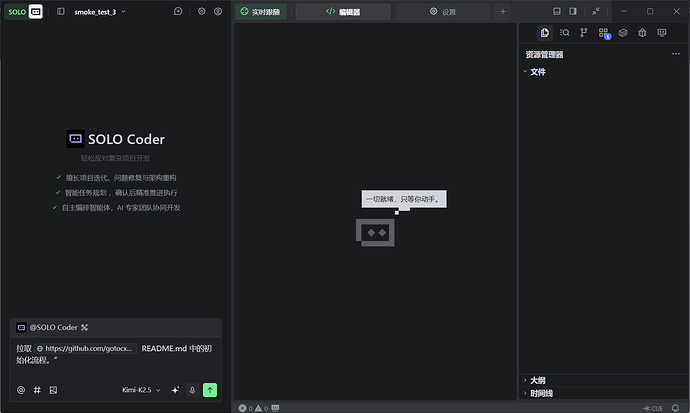The width and height of the screenshot is (690, 413).
Task: Toggle the sidebar layout icon beside smoke_test_3
Action: point(61,11)
